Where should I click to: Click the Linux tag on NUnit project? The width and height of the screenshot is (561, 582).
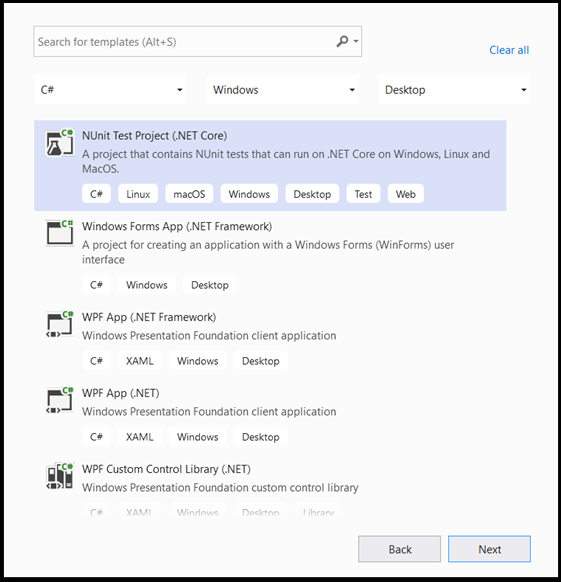(x=138, y=194)
